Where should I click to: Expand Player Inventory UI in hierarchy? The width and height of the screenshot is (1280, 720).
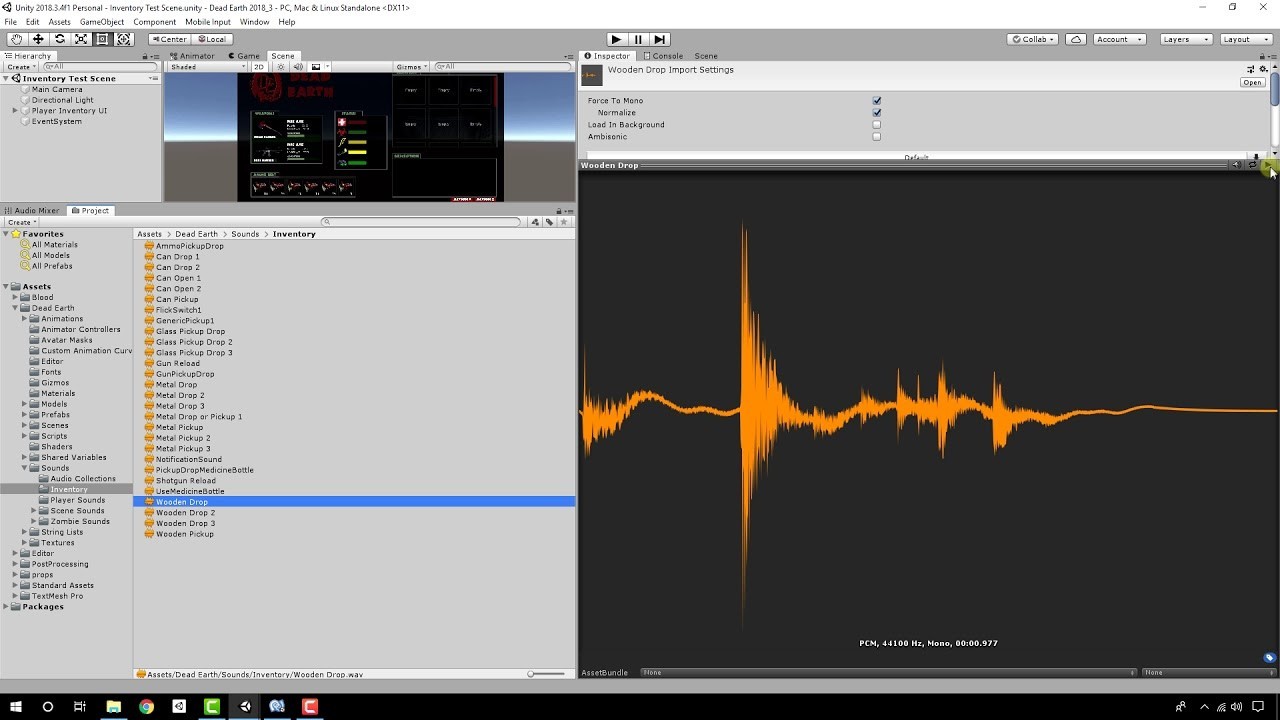coord(15,111)
